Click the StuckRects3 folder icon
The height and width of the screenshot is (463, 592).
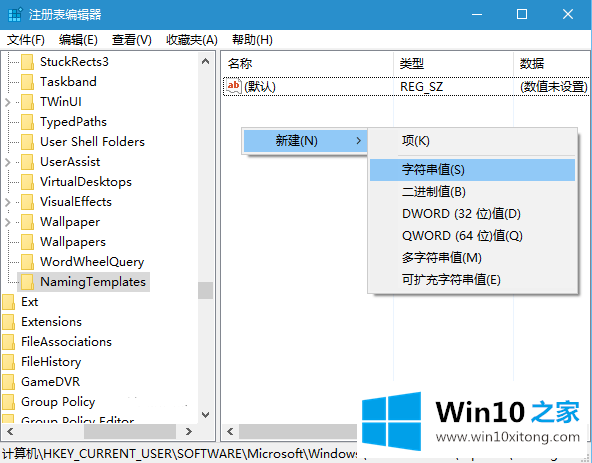27,62
